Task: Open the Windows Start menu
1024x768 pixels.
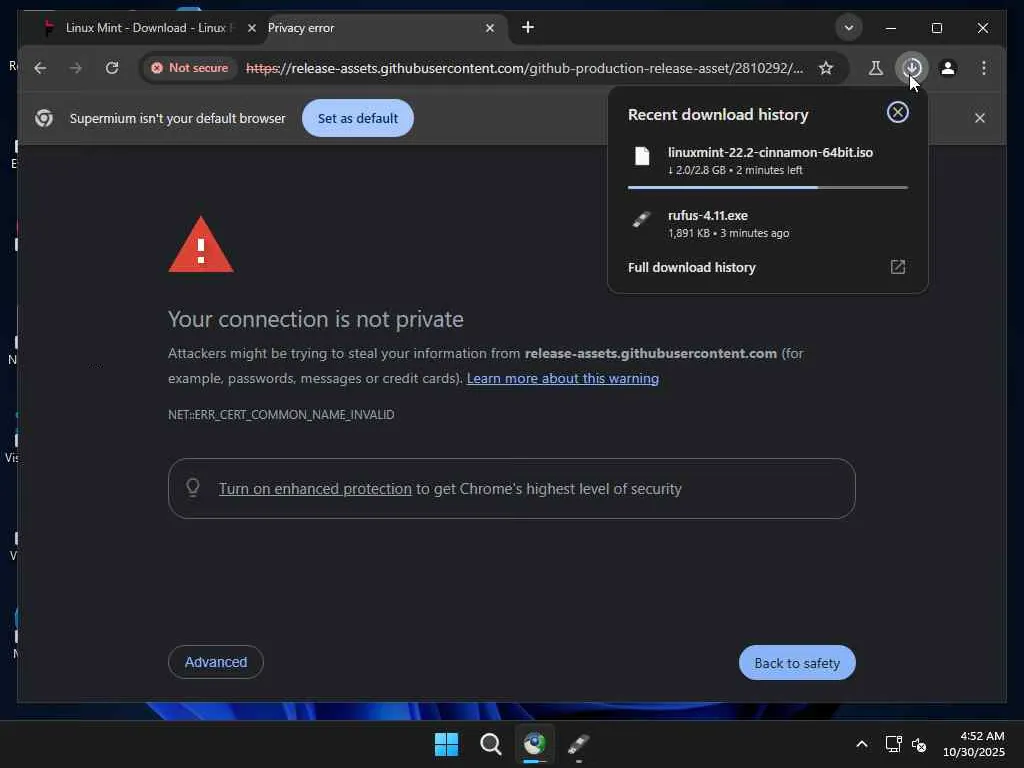Action: [447, 744]
